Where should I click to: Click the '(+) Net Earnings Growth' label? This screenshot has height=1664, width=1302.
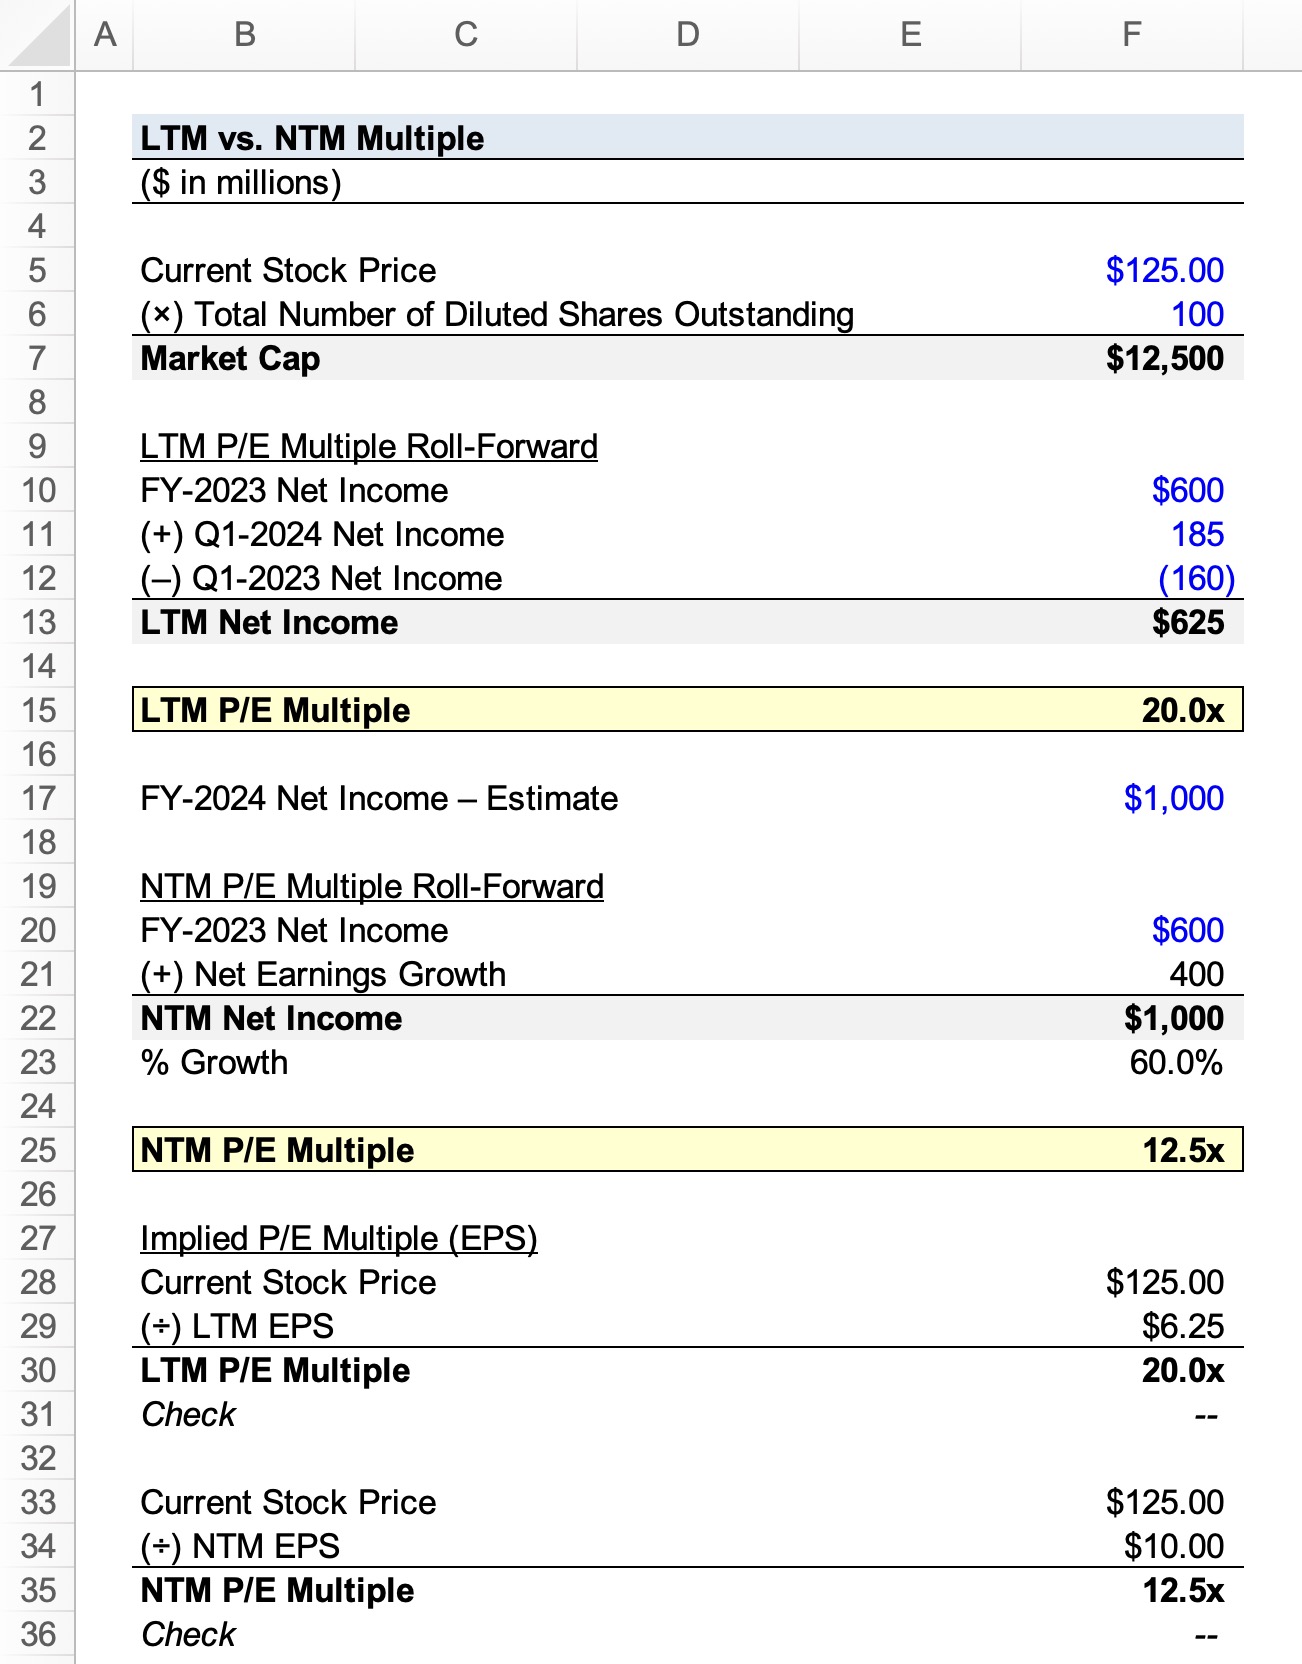[x=323, y=974]
